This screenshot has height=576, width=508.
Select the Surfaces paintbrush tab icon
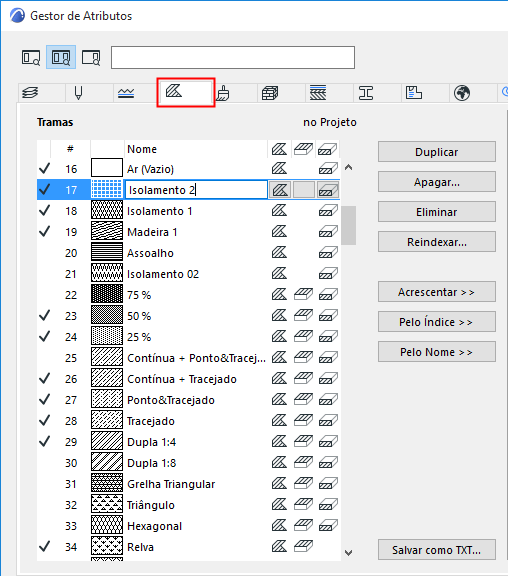tap(223, 93)
